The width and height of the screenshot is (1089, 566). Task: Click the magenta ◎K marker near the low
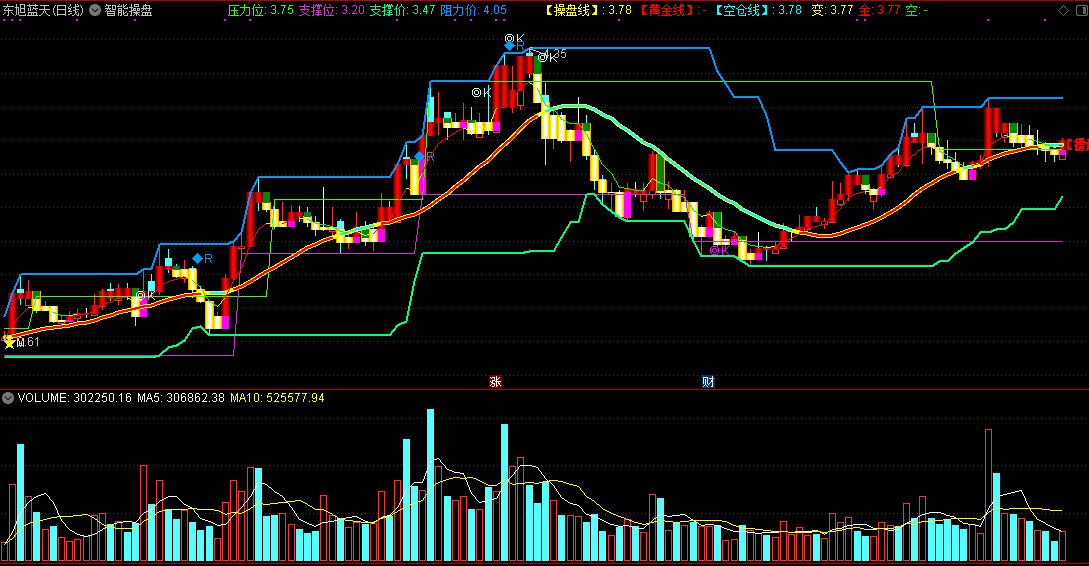tap(719, 250)
